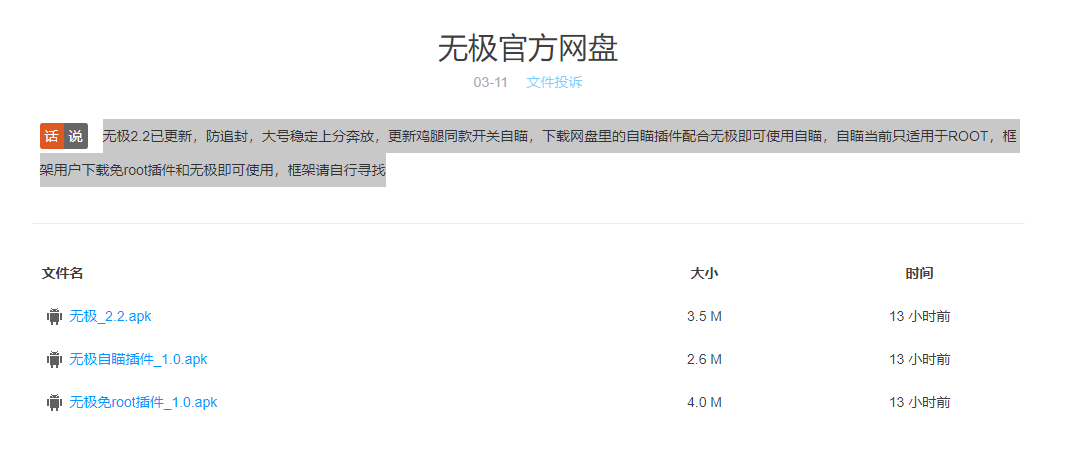This screenshot has width=1069, height=458.
Task: Open the 无极自瞄插件_1.0.apk link
Action: tap(138, 359)
